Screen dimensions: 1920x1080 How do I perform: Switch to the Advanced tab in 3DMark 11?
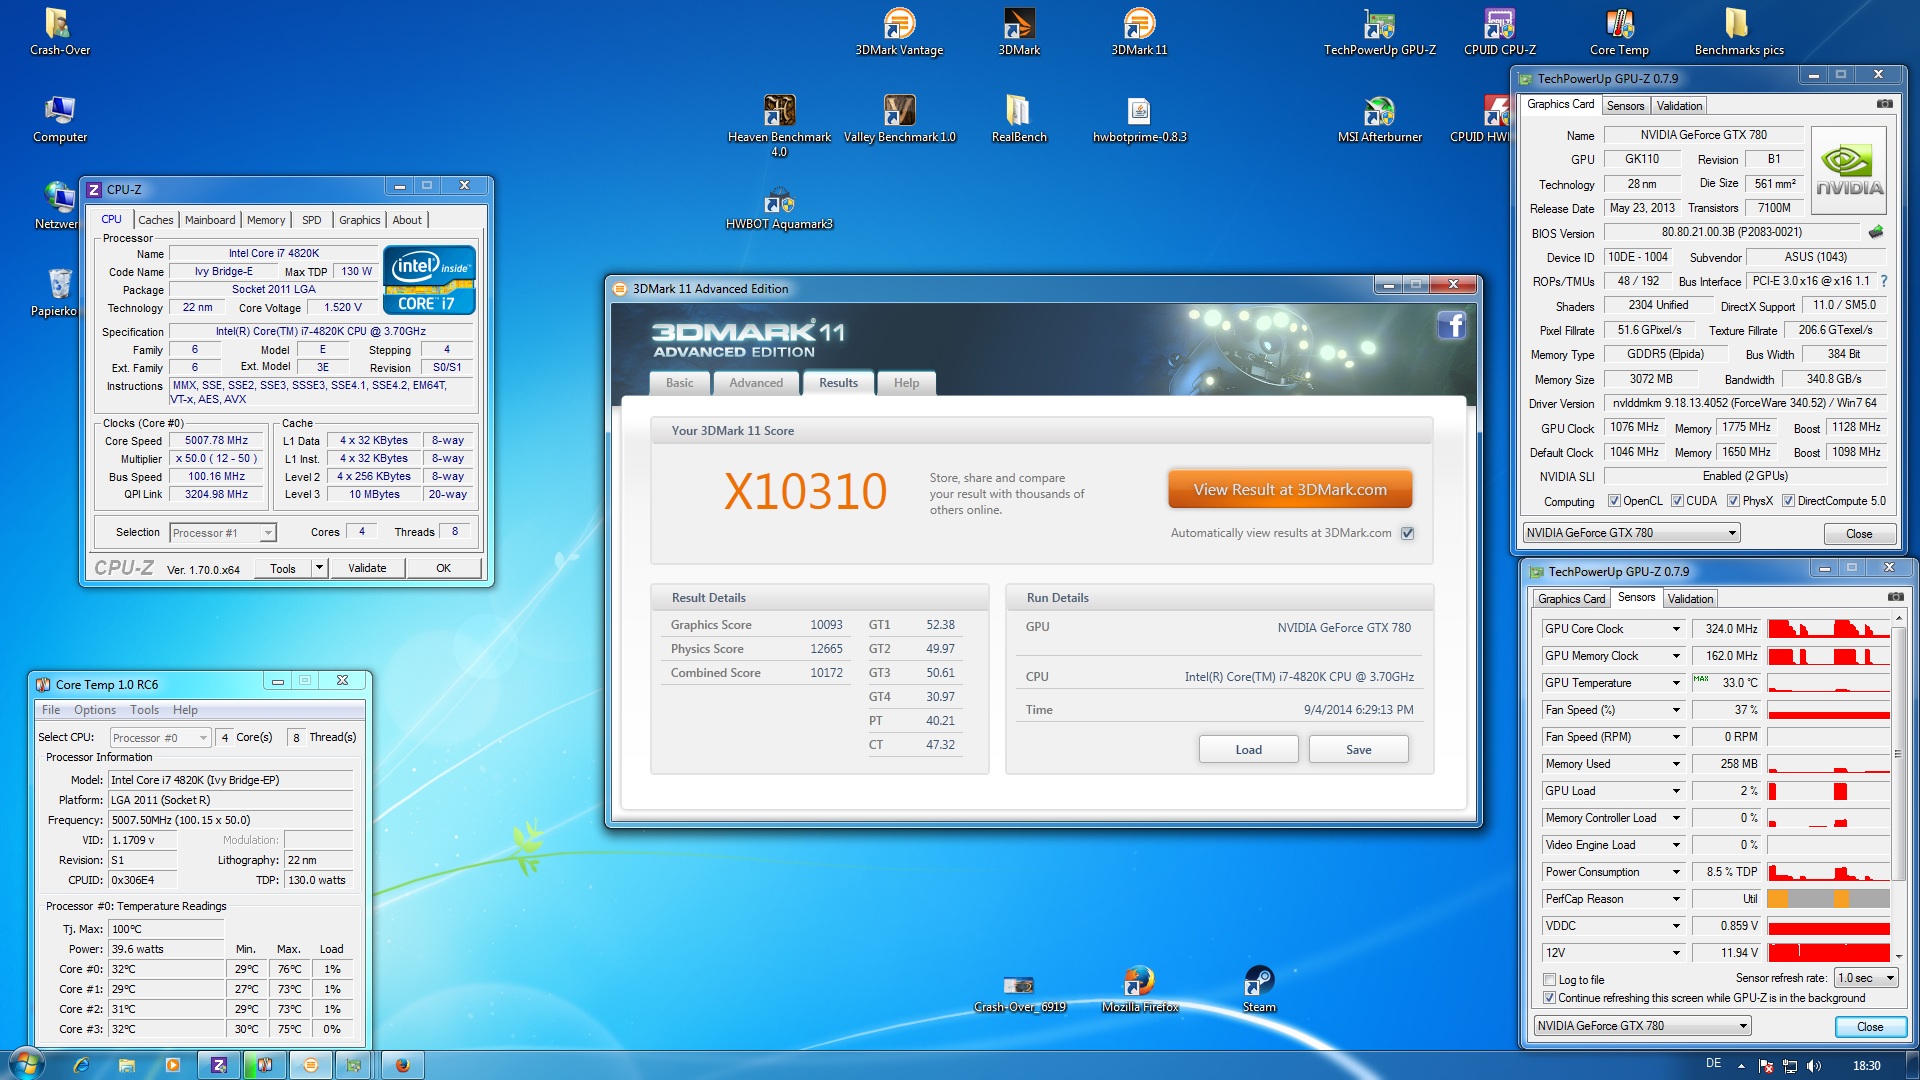point(756,383)
